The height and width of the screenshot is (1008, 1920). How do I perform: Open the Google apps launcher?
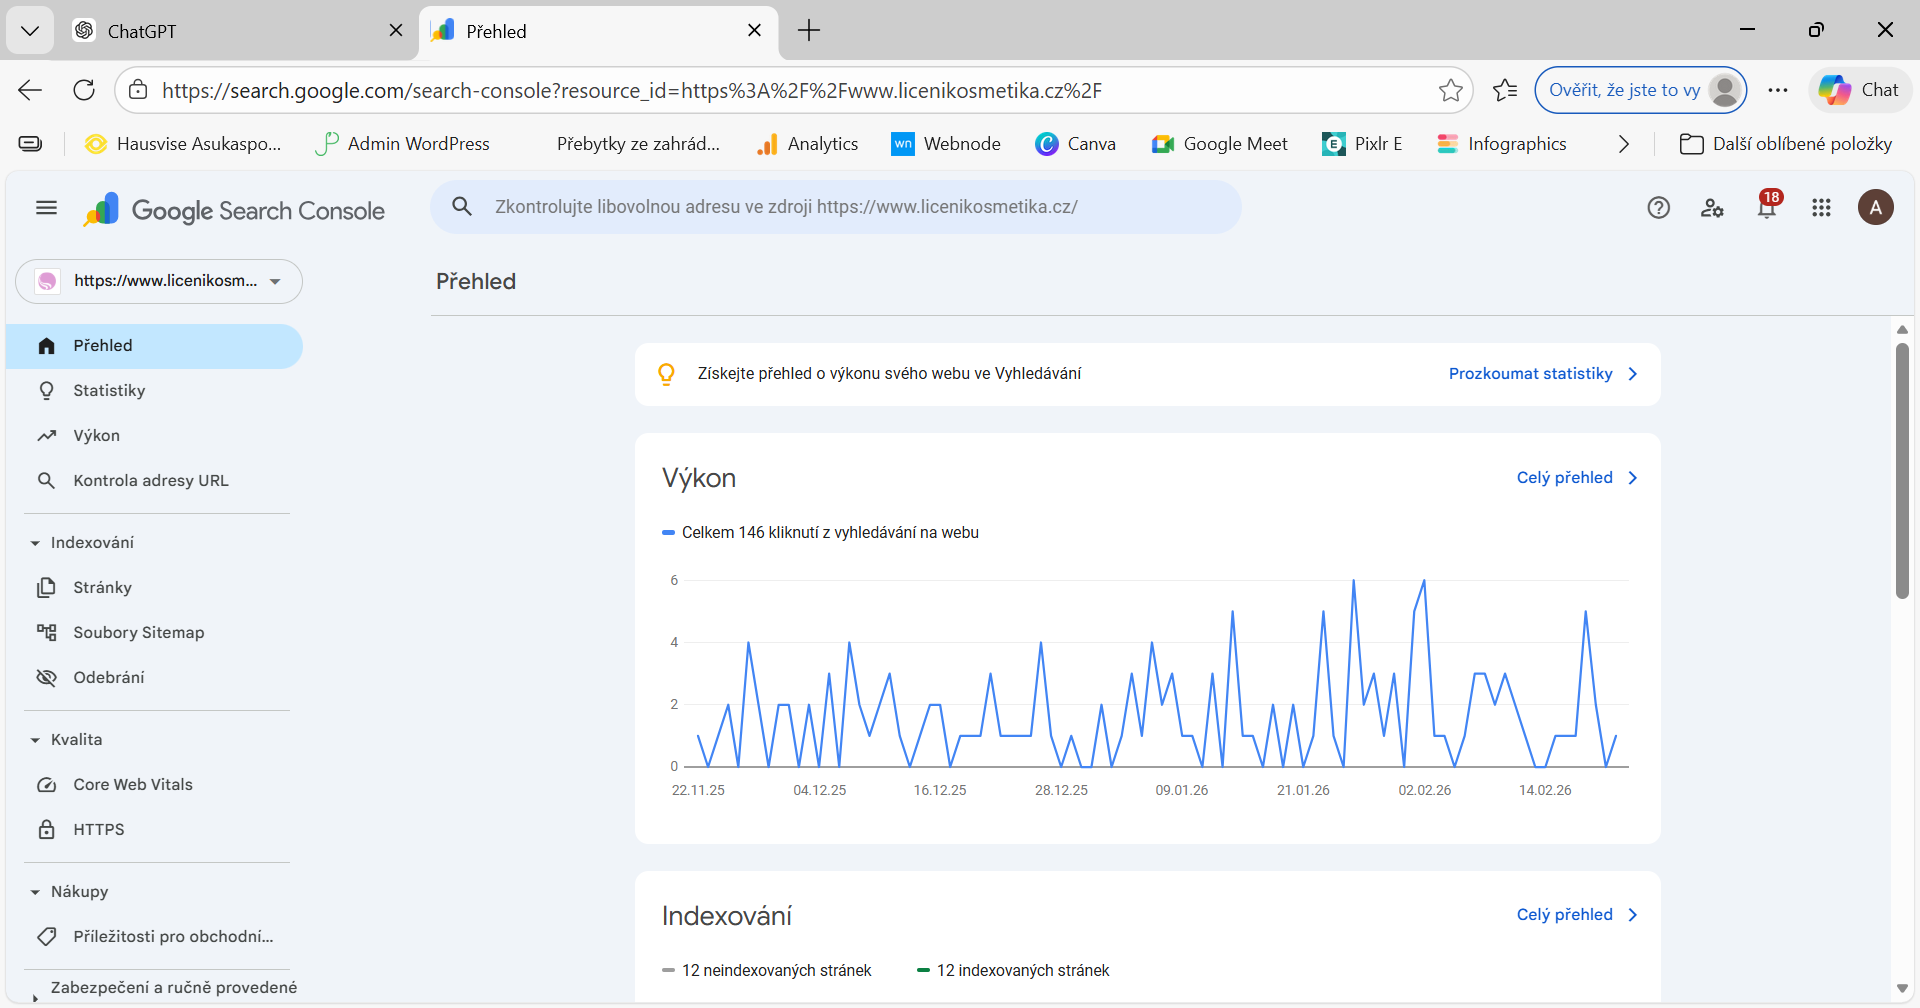click(1821, 207)
